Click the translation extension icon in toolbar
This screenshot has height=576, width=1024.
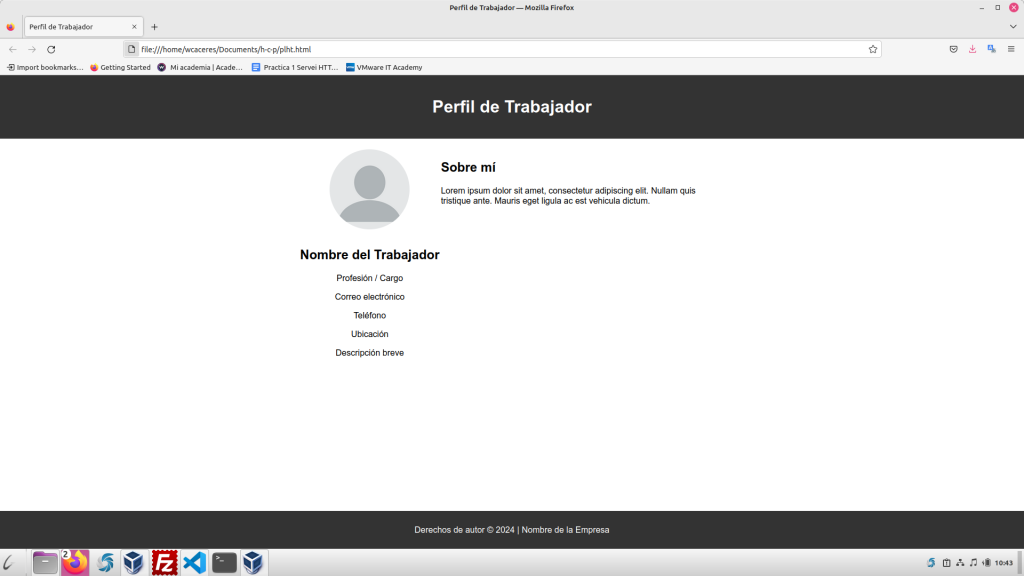(x=991, y=49)
